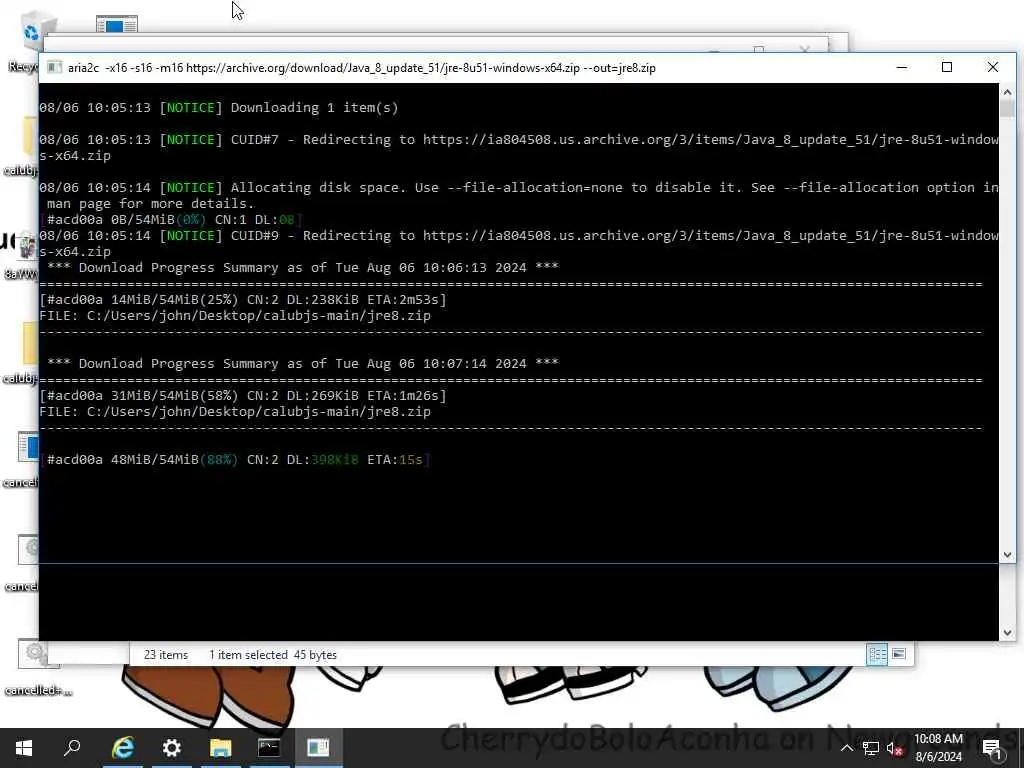Open Settings from the taskbar gear icon
Viewport: 1024px width, 768px height.
[172, 748]
